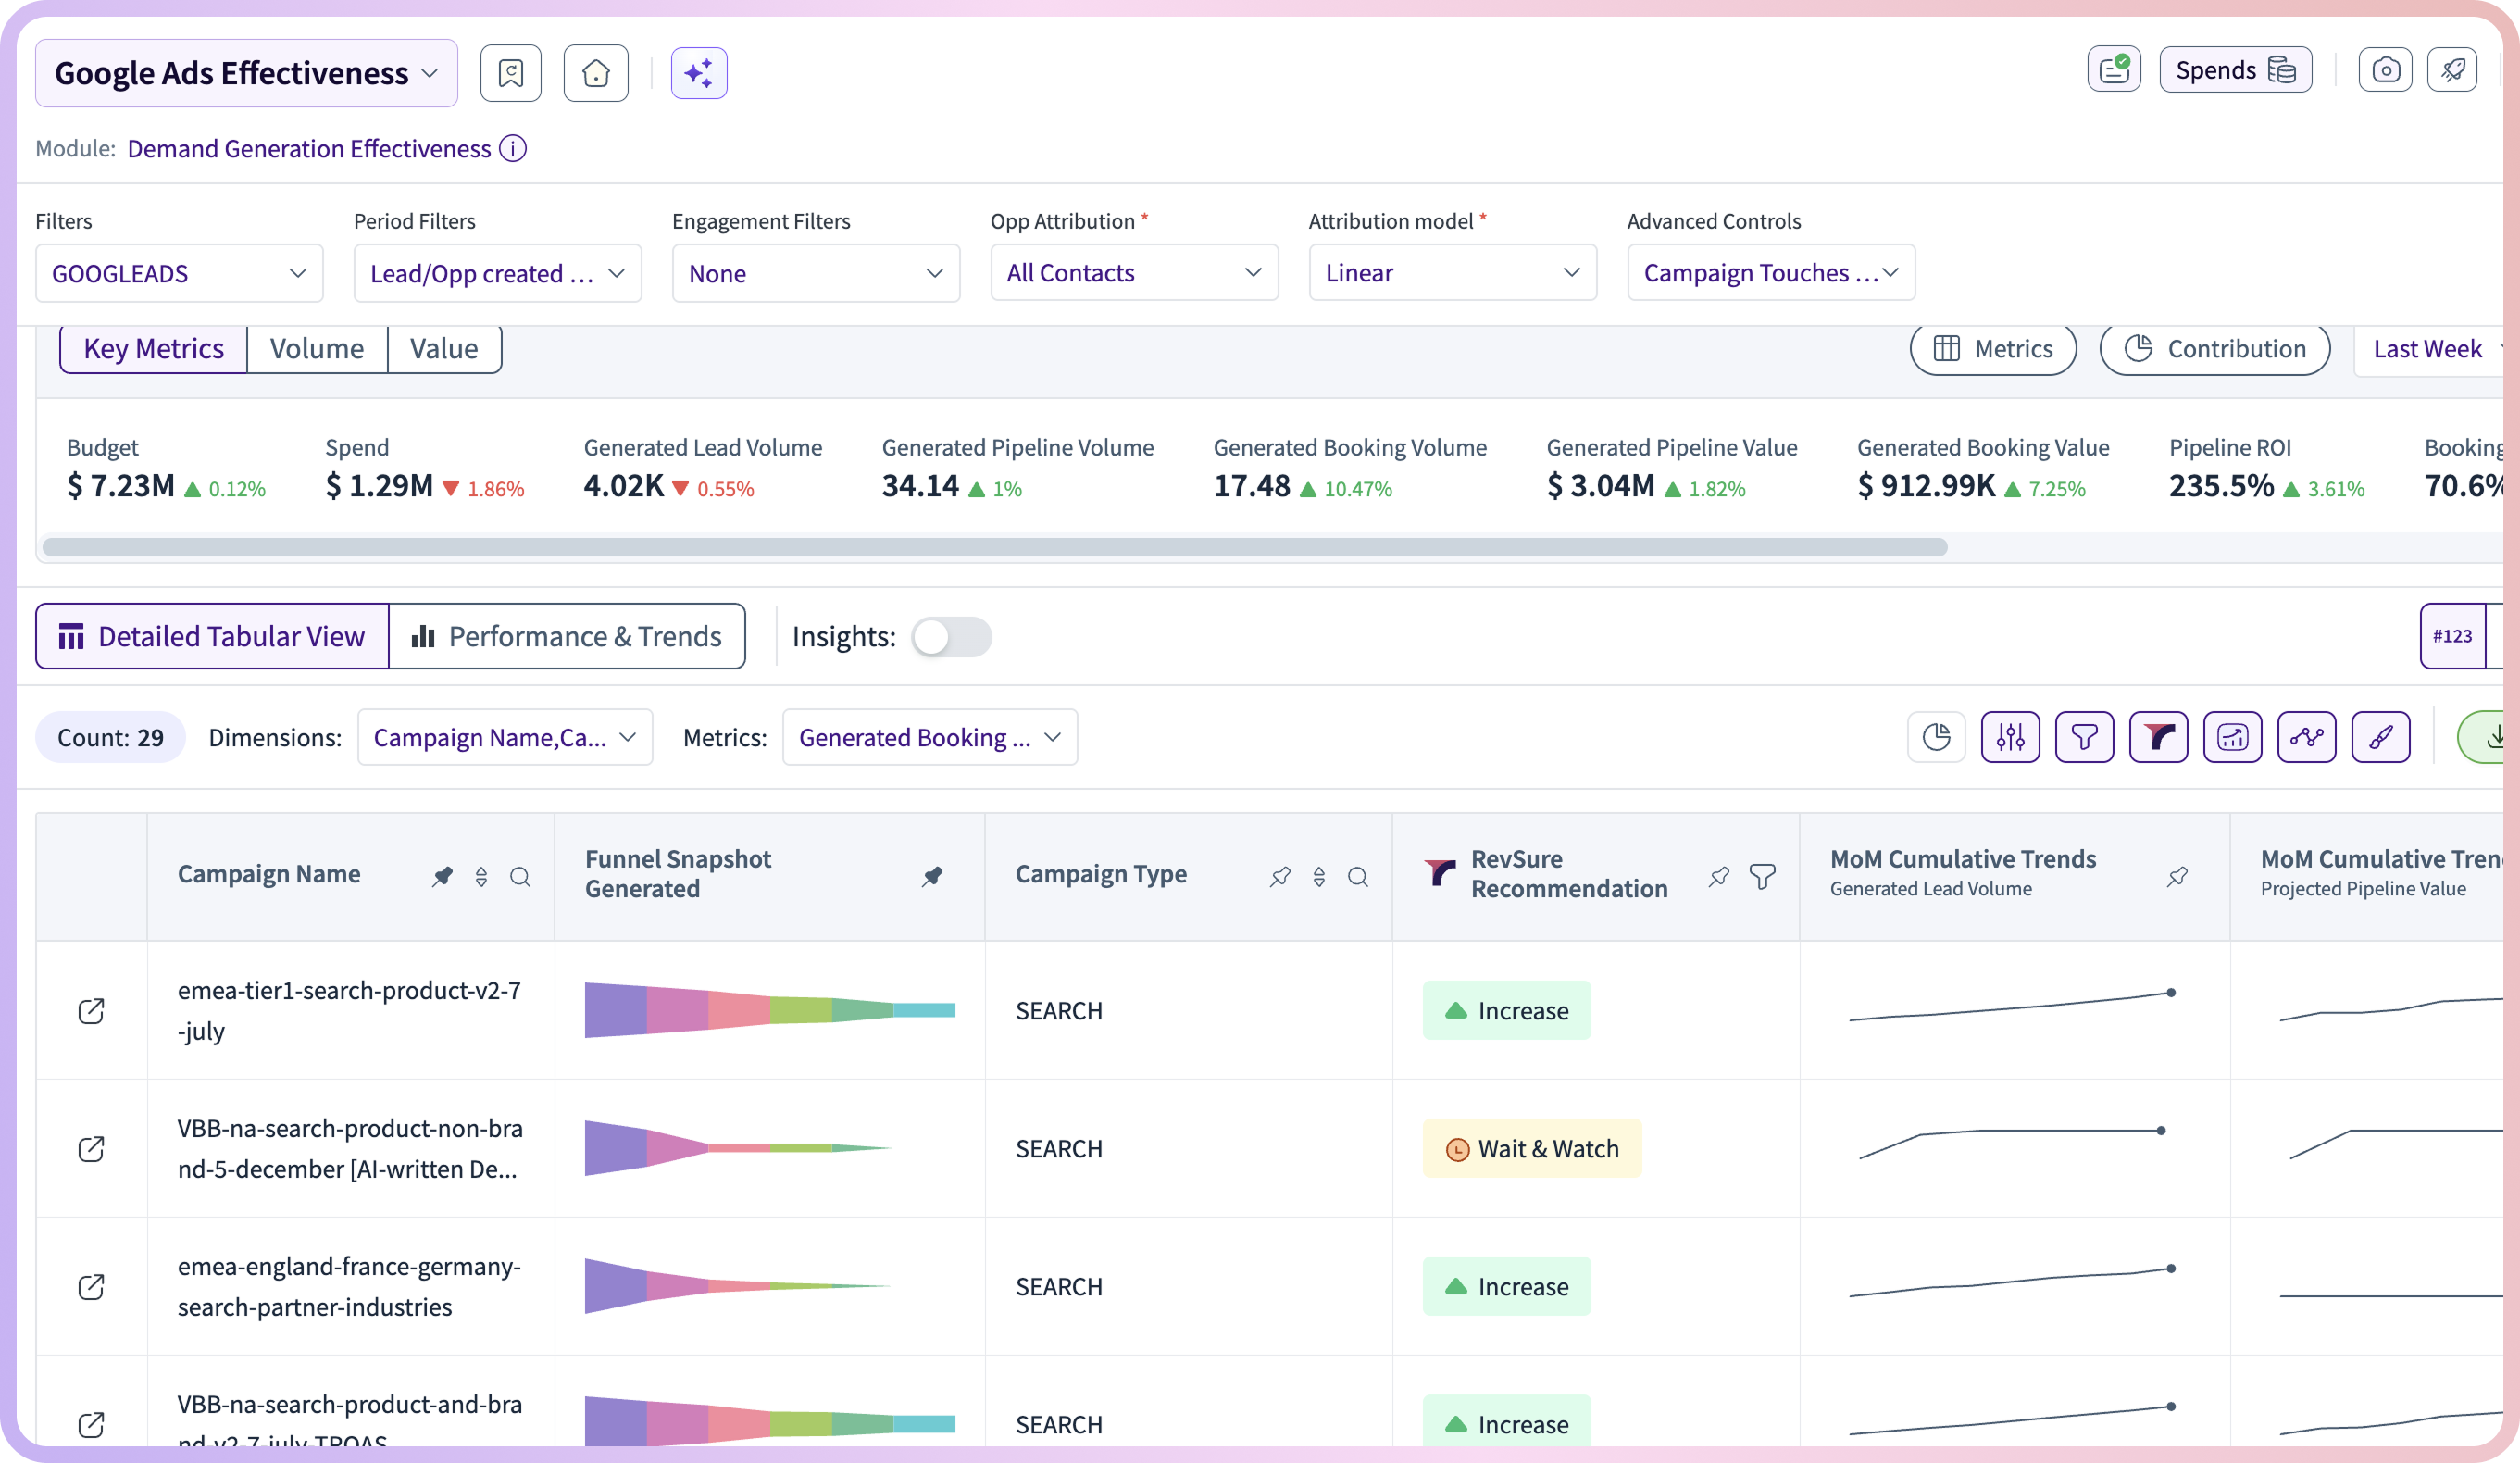This screenshot has height=1463, width=2520.
Task: Click the RevSure logo icon in table toolbar
Action: (x=2158, y=737)
